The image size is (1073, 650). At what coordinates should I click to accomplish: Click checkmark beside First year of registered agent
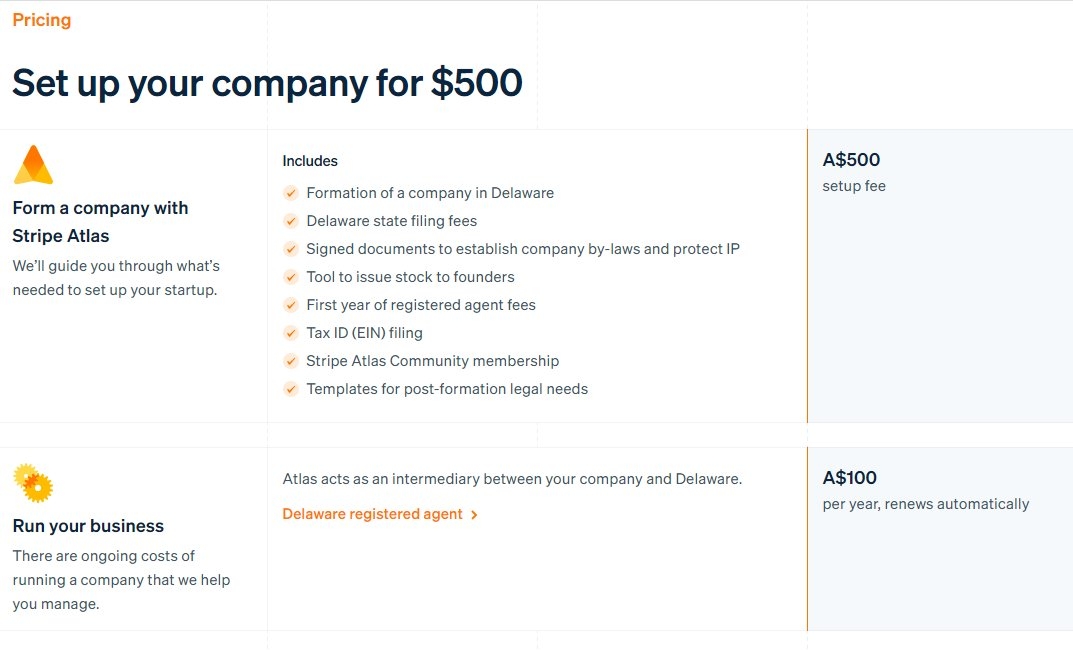[291, 305]
